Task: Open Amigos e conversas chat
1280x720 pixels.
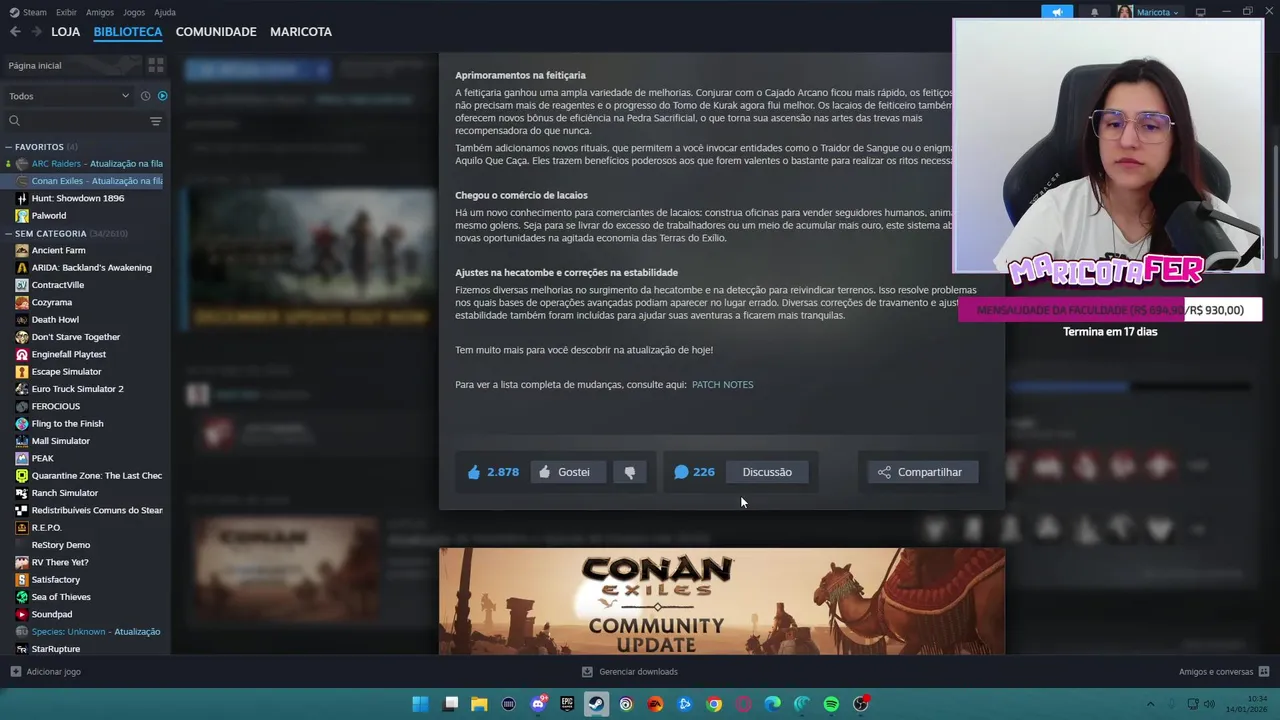Action: [x=1224, y=672]
